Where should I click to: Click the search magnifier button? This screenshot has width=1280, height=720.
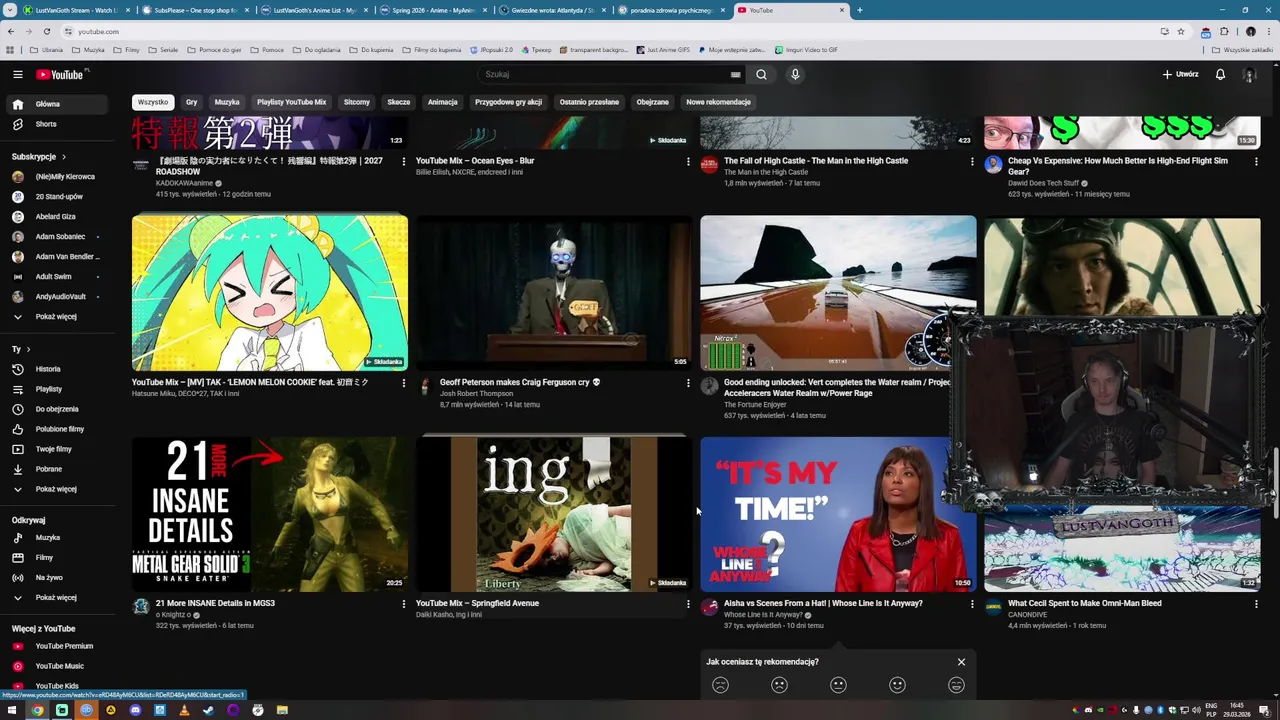click(x=761, y=74)
